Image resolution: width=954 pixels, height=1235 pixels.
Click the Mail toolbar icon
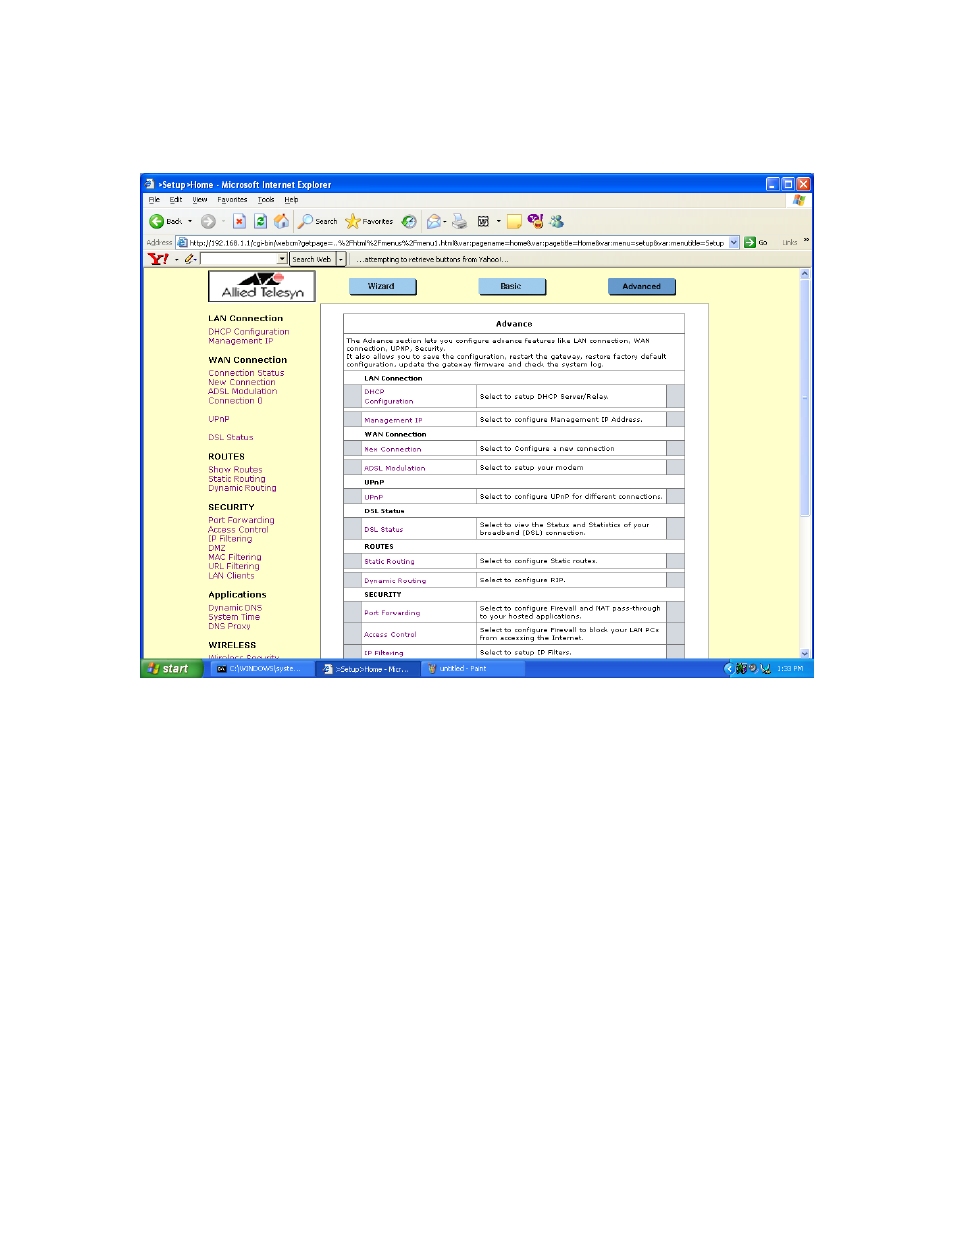433,221
